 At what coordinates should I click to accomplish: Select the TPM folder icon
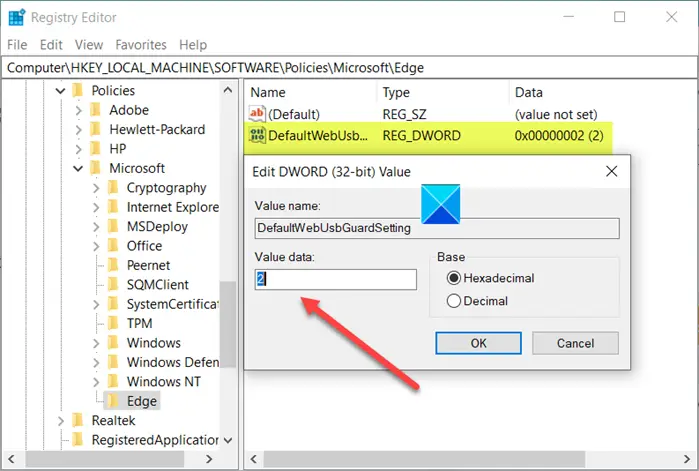[x=113, y=323]
